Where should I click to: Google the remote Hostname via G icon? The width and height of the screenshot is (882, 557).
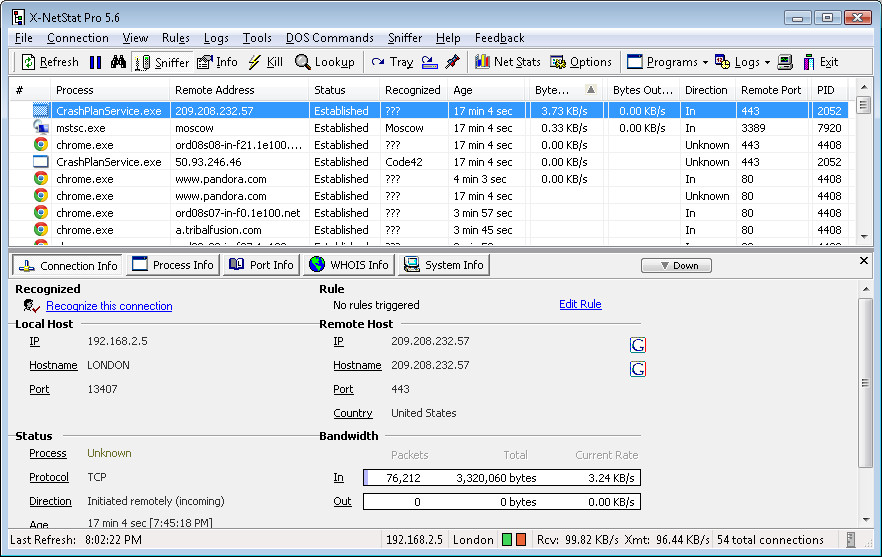(x=638, y=369)
